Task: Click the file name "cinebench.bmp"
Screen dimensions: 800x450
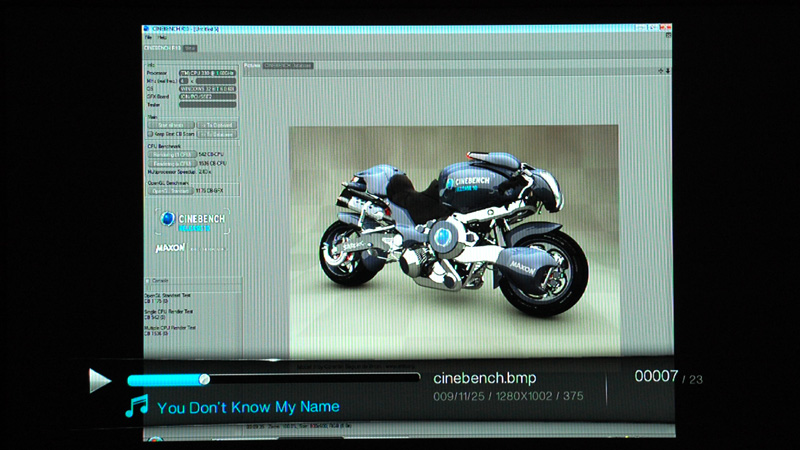Action: [x=484, y=378]
